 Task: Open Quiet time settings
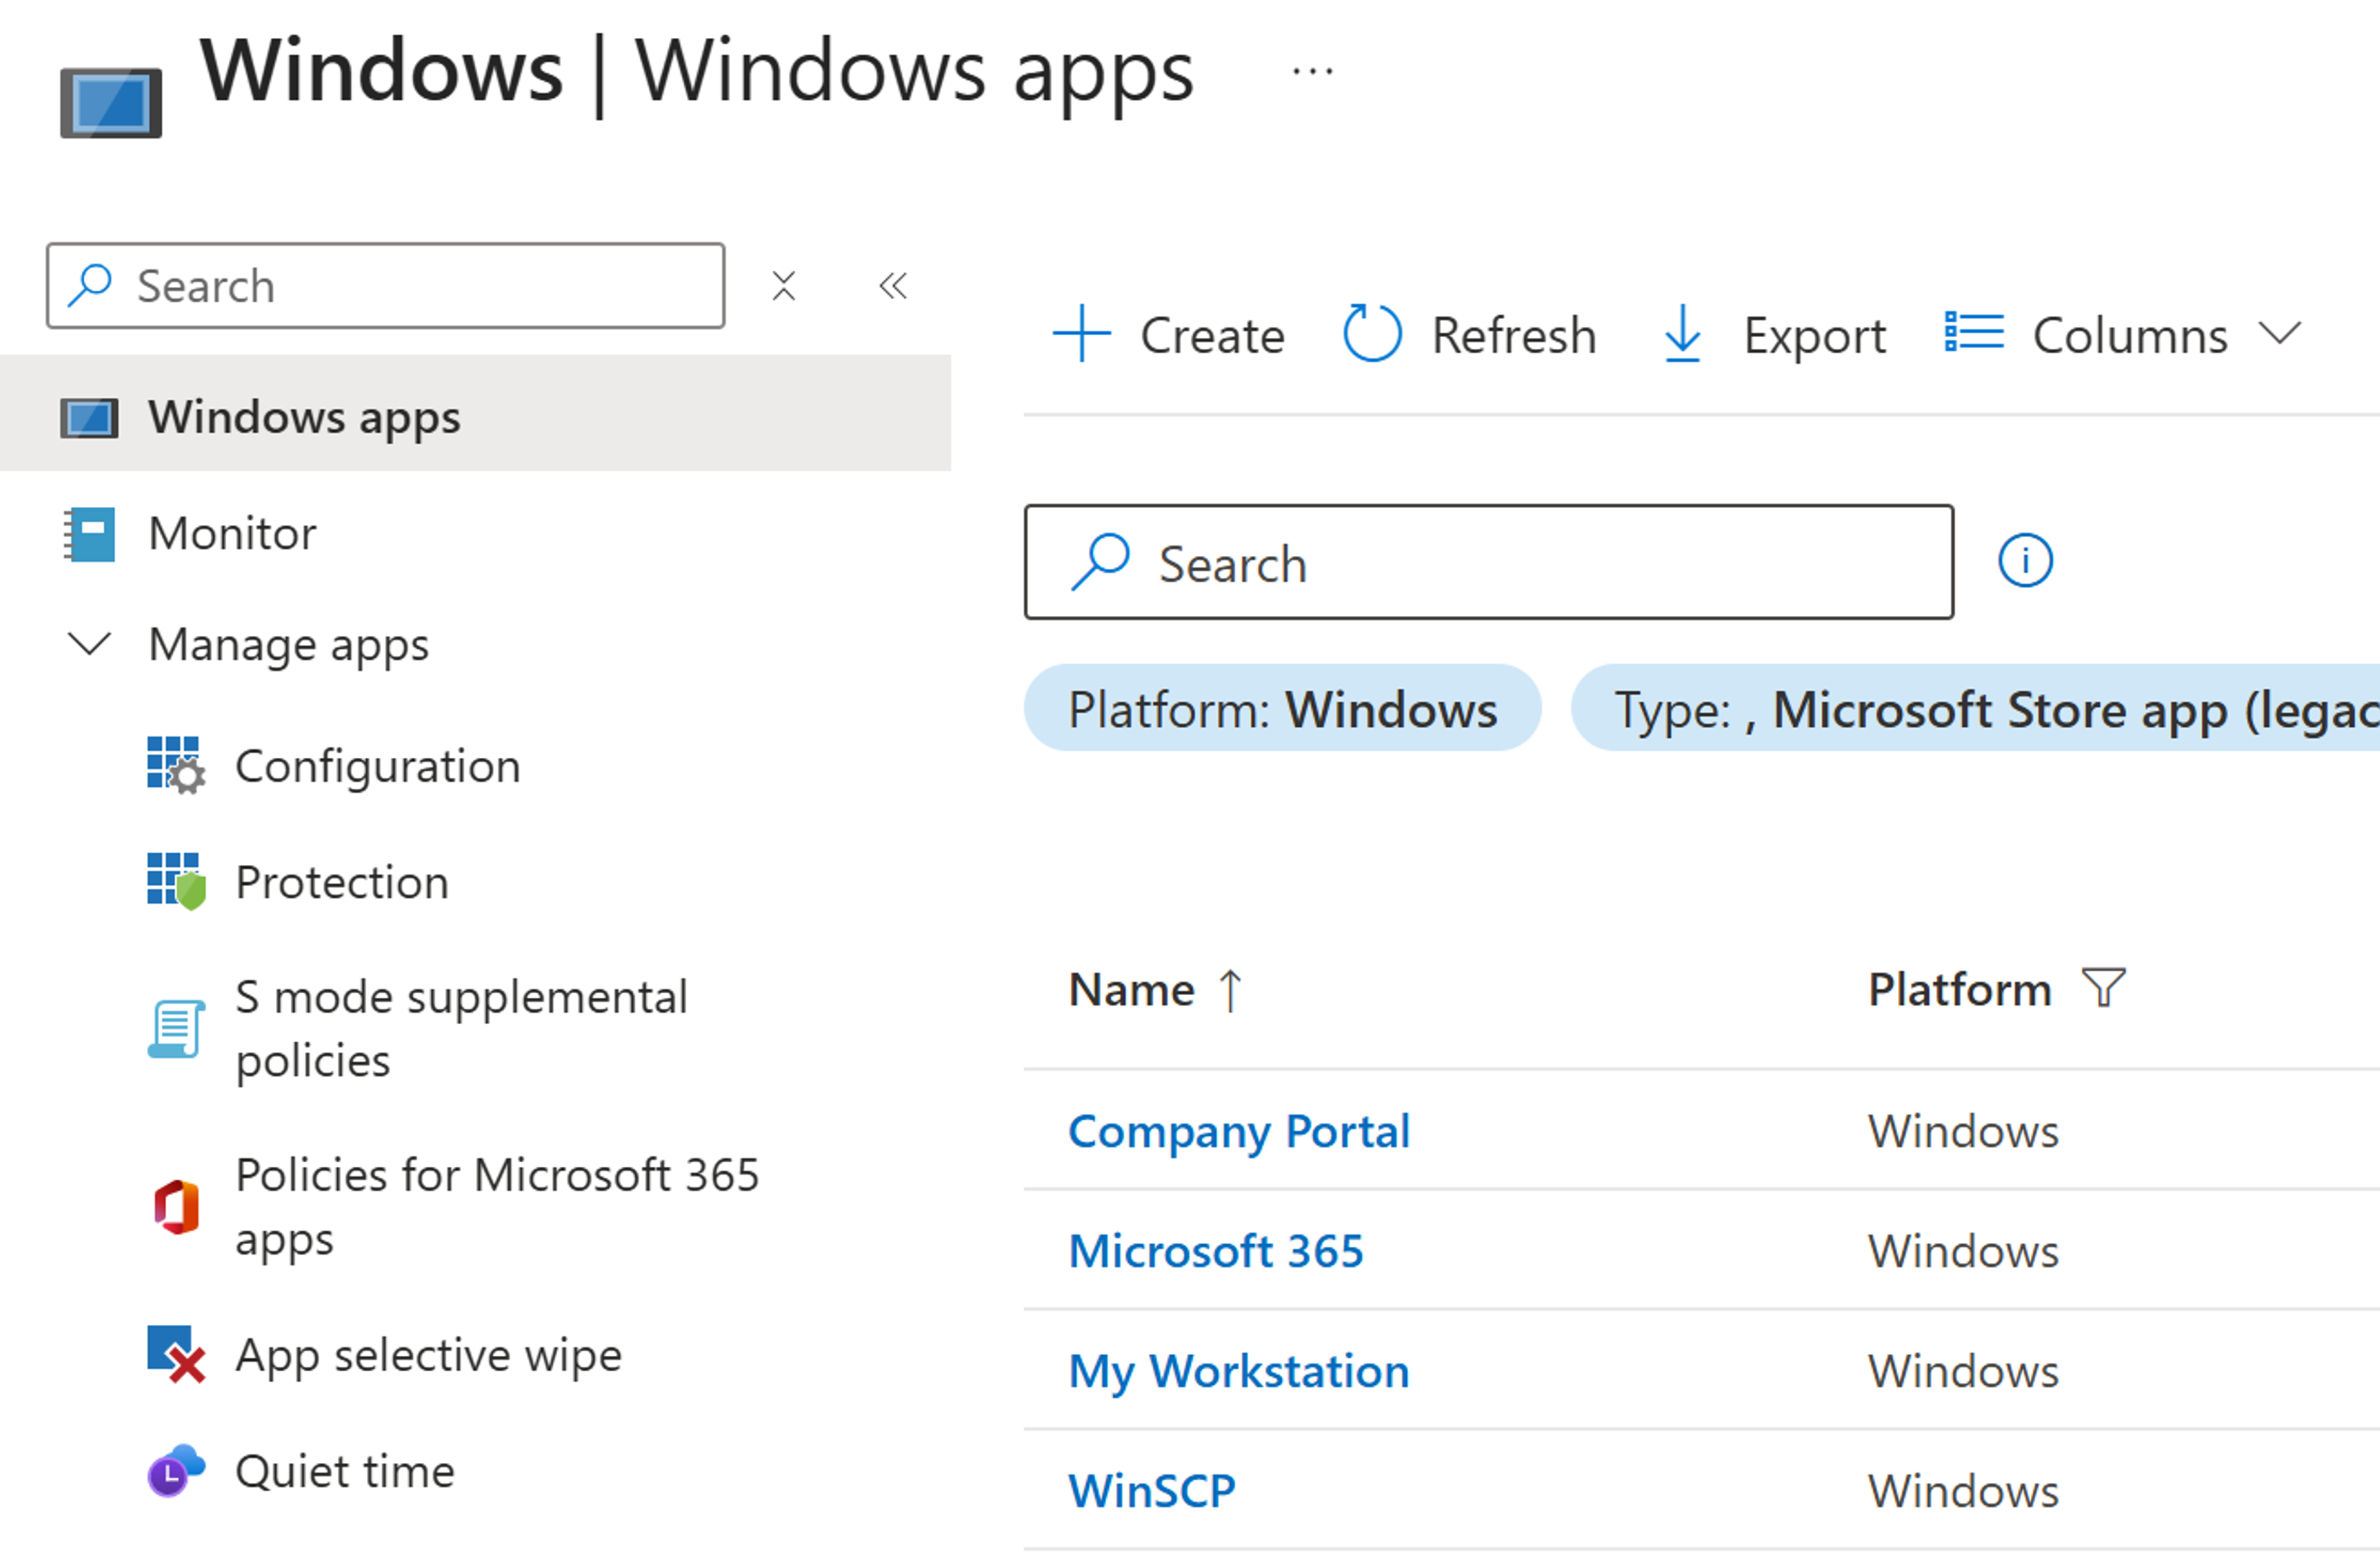(x=345, y=1472)
